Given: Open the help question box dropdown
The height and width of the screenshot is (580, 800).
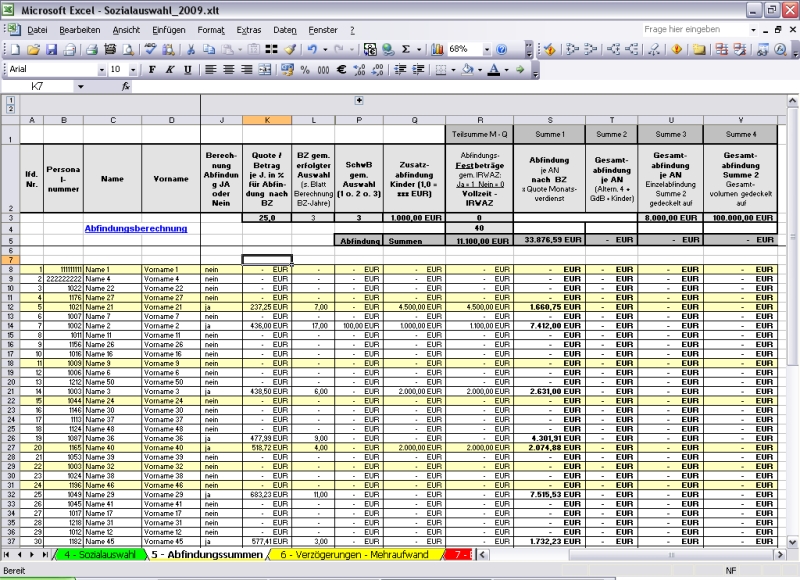Looking at the screenshot, I should 753,30.
